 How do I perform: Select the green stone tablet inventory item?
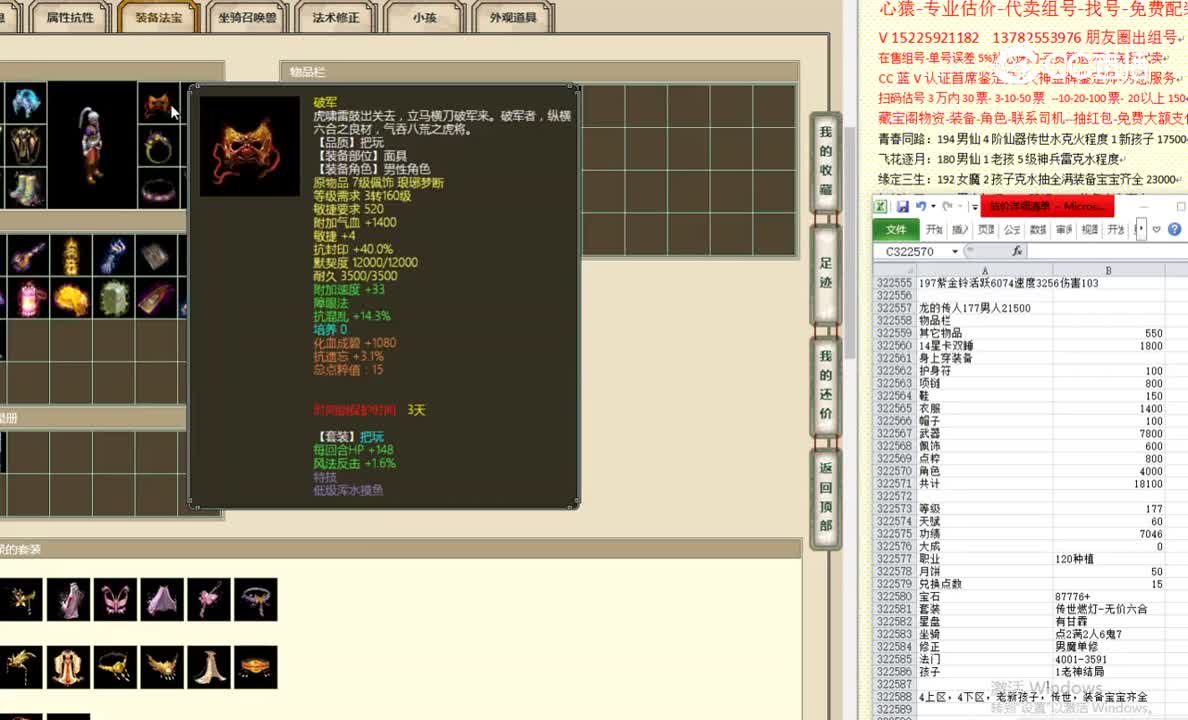[x=114, y=298]
